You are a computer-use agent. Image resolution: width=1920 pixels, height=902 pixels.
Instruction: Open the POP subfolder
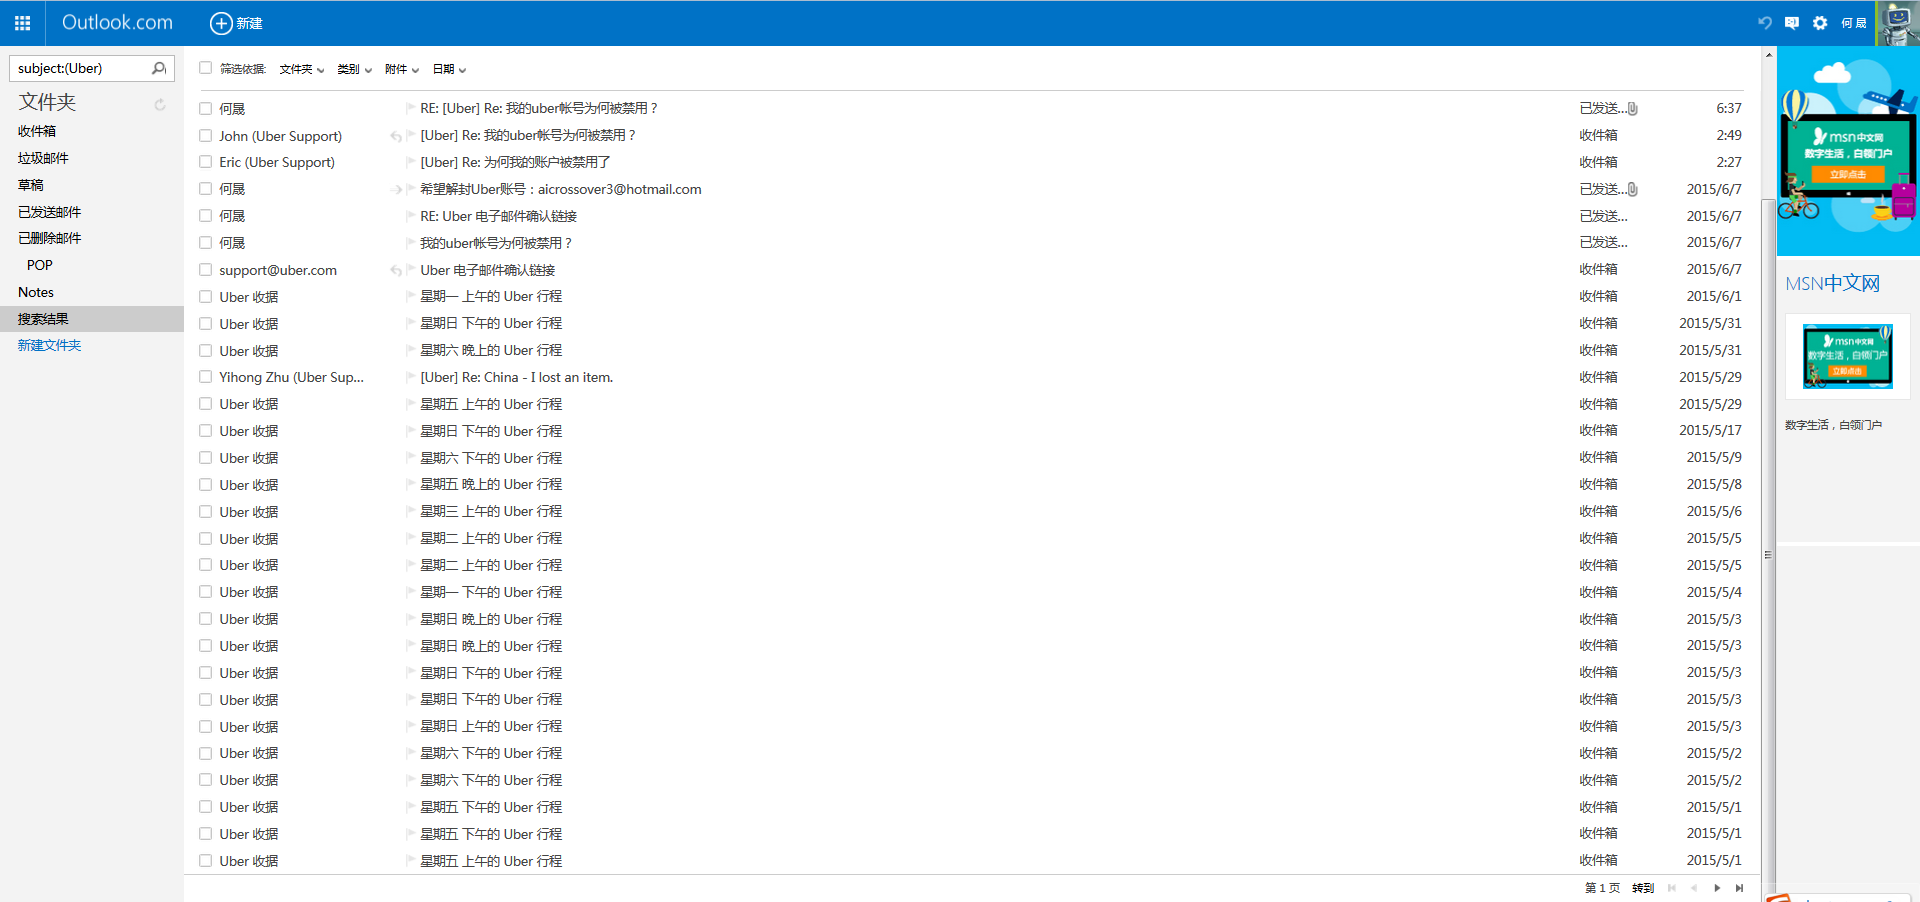click(40, 265)
